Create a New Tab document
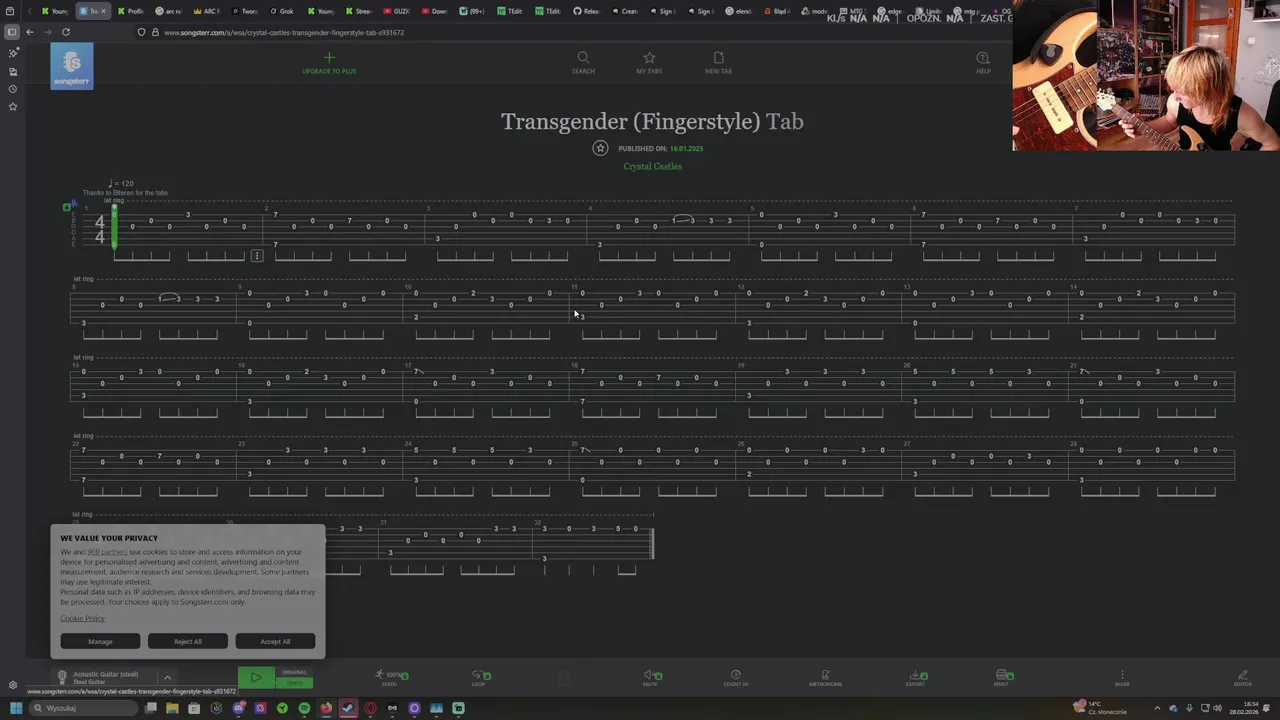Viewport: 1280px width, 720px height. pyautogui.click(x=718, y=62)
